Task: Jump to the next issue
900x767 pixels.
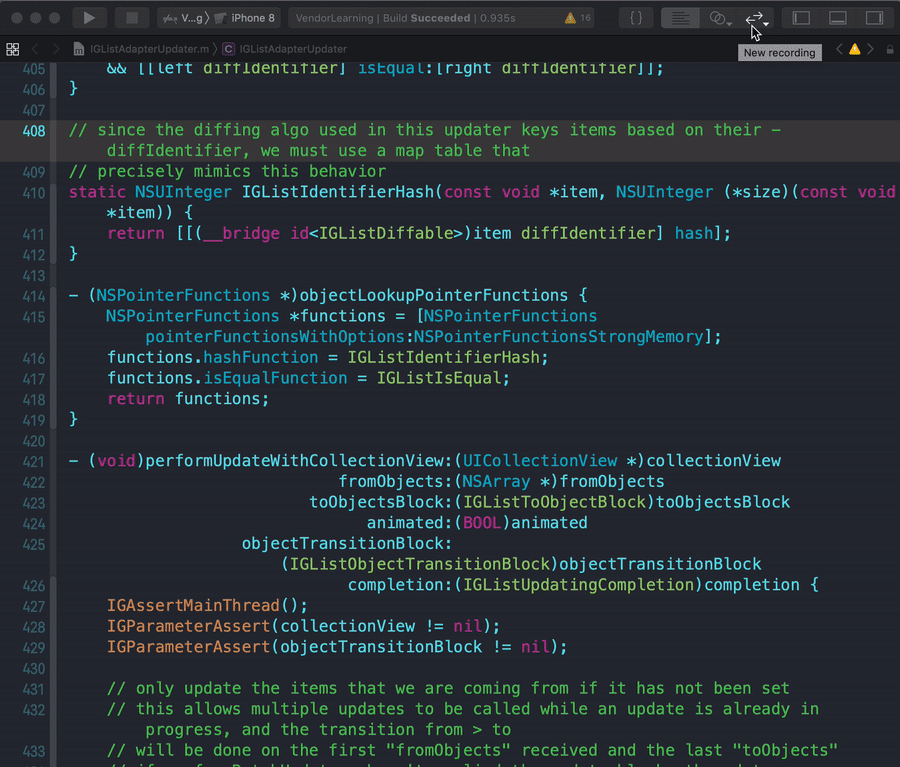Action: coord(871,49)
